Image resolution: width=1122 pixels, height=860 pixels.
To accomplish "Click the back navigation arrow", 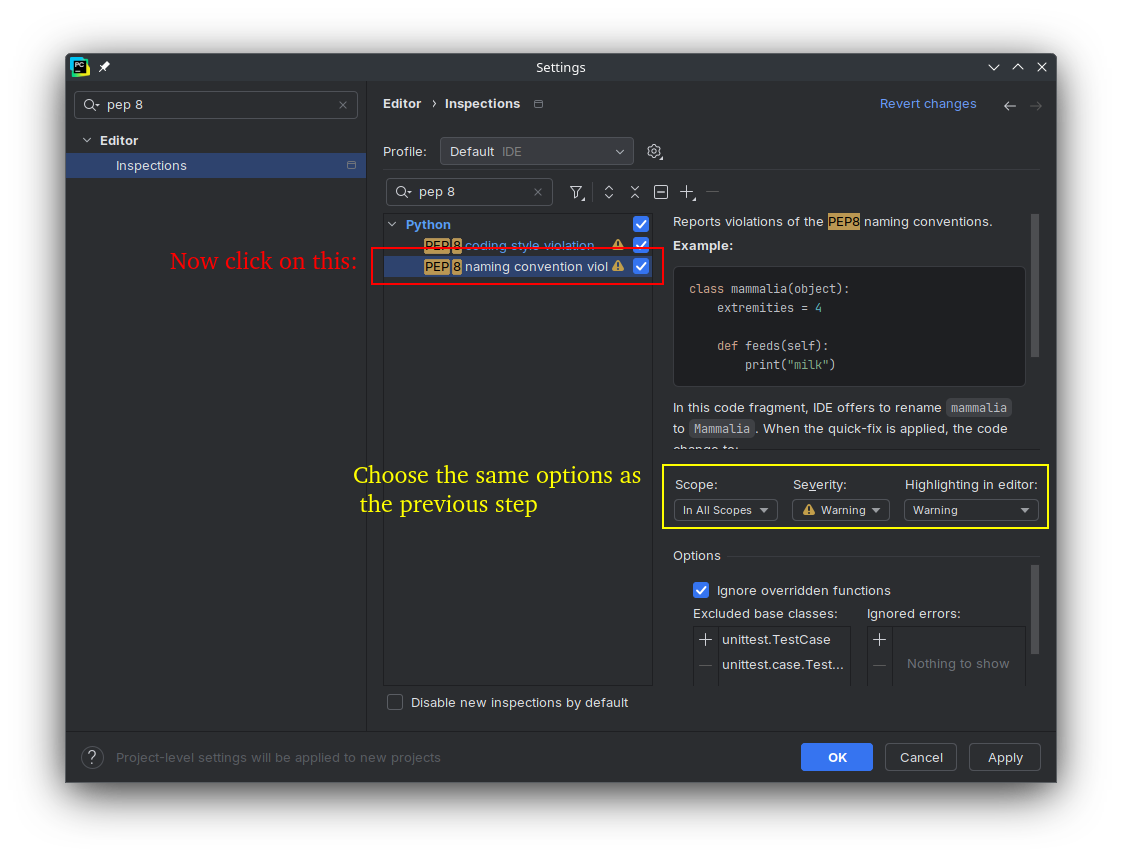I will pos(1010,105).
